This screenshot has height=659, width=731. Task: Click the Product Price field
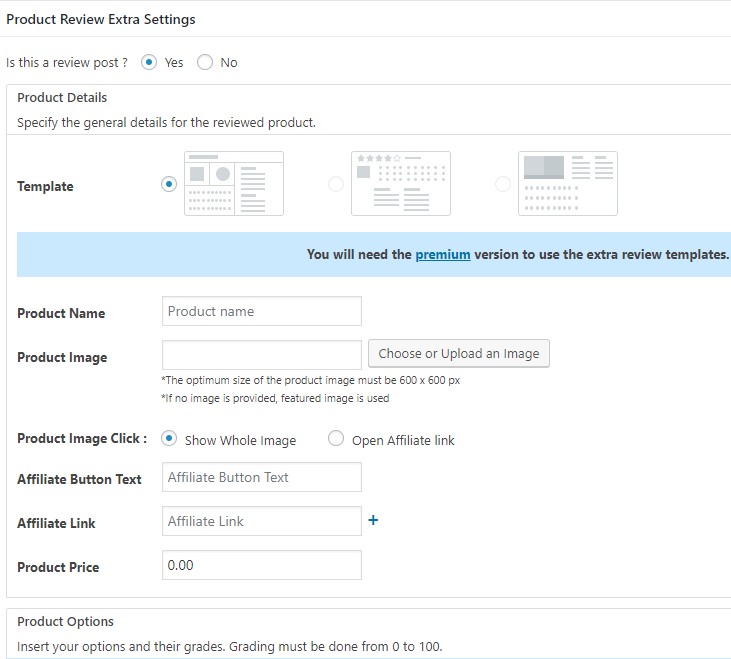pyautogui.click(x=261, y=565)
